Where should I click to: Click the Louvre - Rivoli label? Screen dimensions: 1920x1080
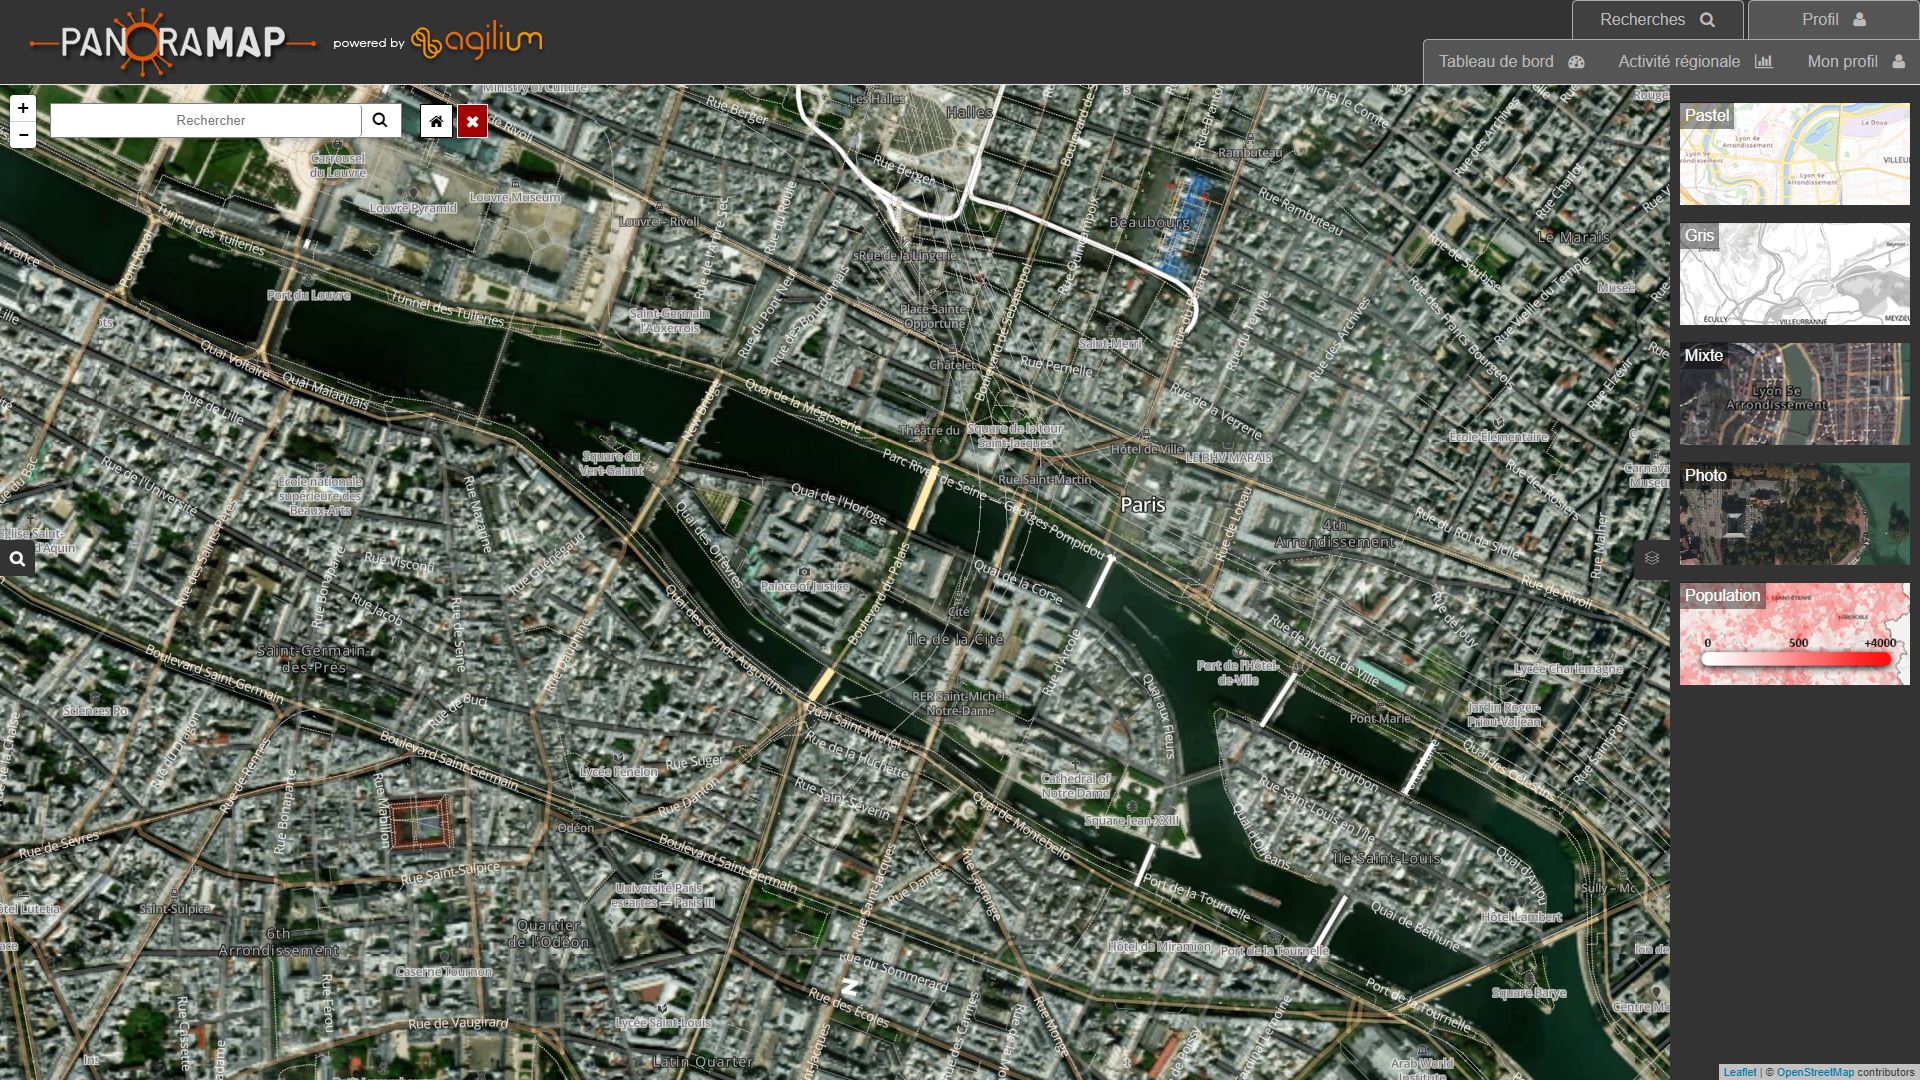659,222
